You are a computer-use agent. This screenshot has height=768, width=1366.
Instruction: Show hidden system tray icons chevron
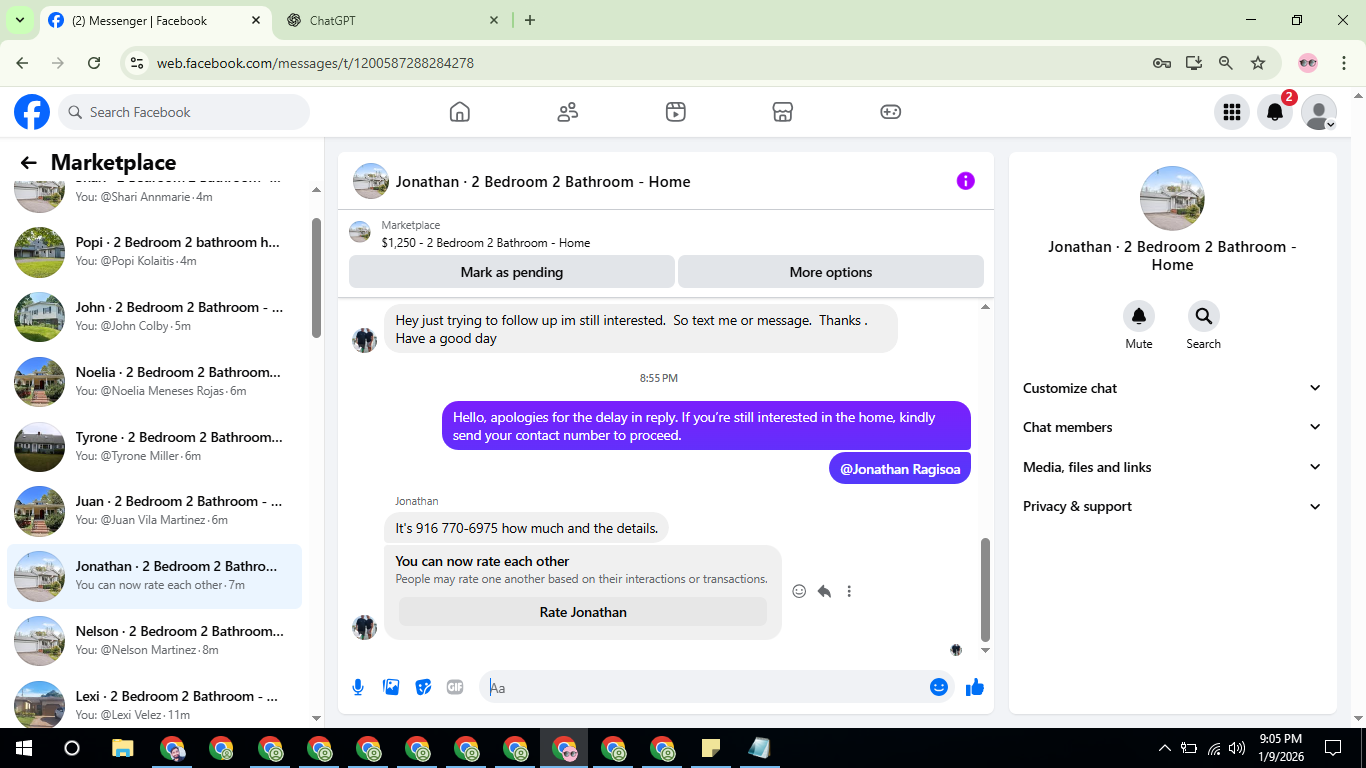[x=1164, y=748]
